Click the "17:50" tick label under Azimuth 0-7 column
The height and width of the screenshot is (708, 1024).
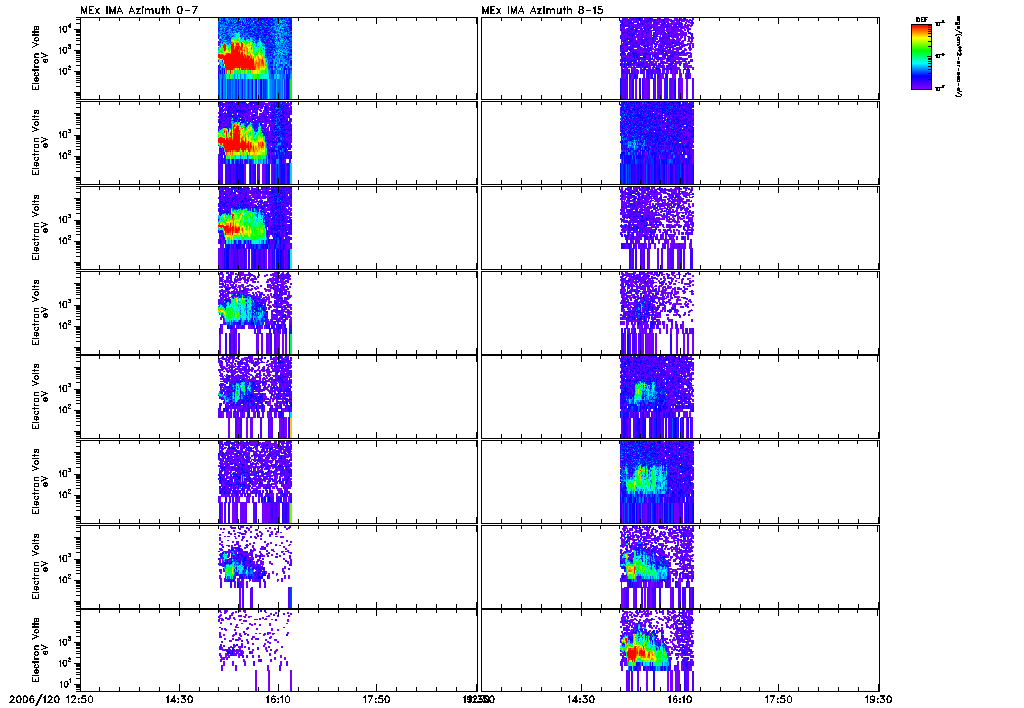point(377,699)
